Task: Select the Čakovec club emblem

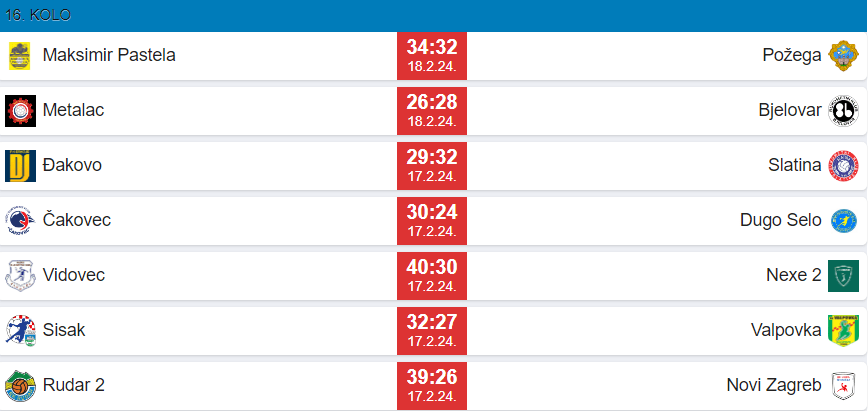Action: click(19, 220)
